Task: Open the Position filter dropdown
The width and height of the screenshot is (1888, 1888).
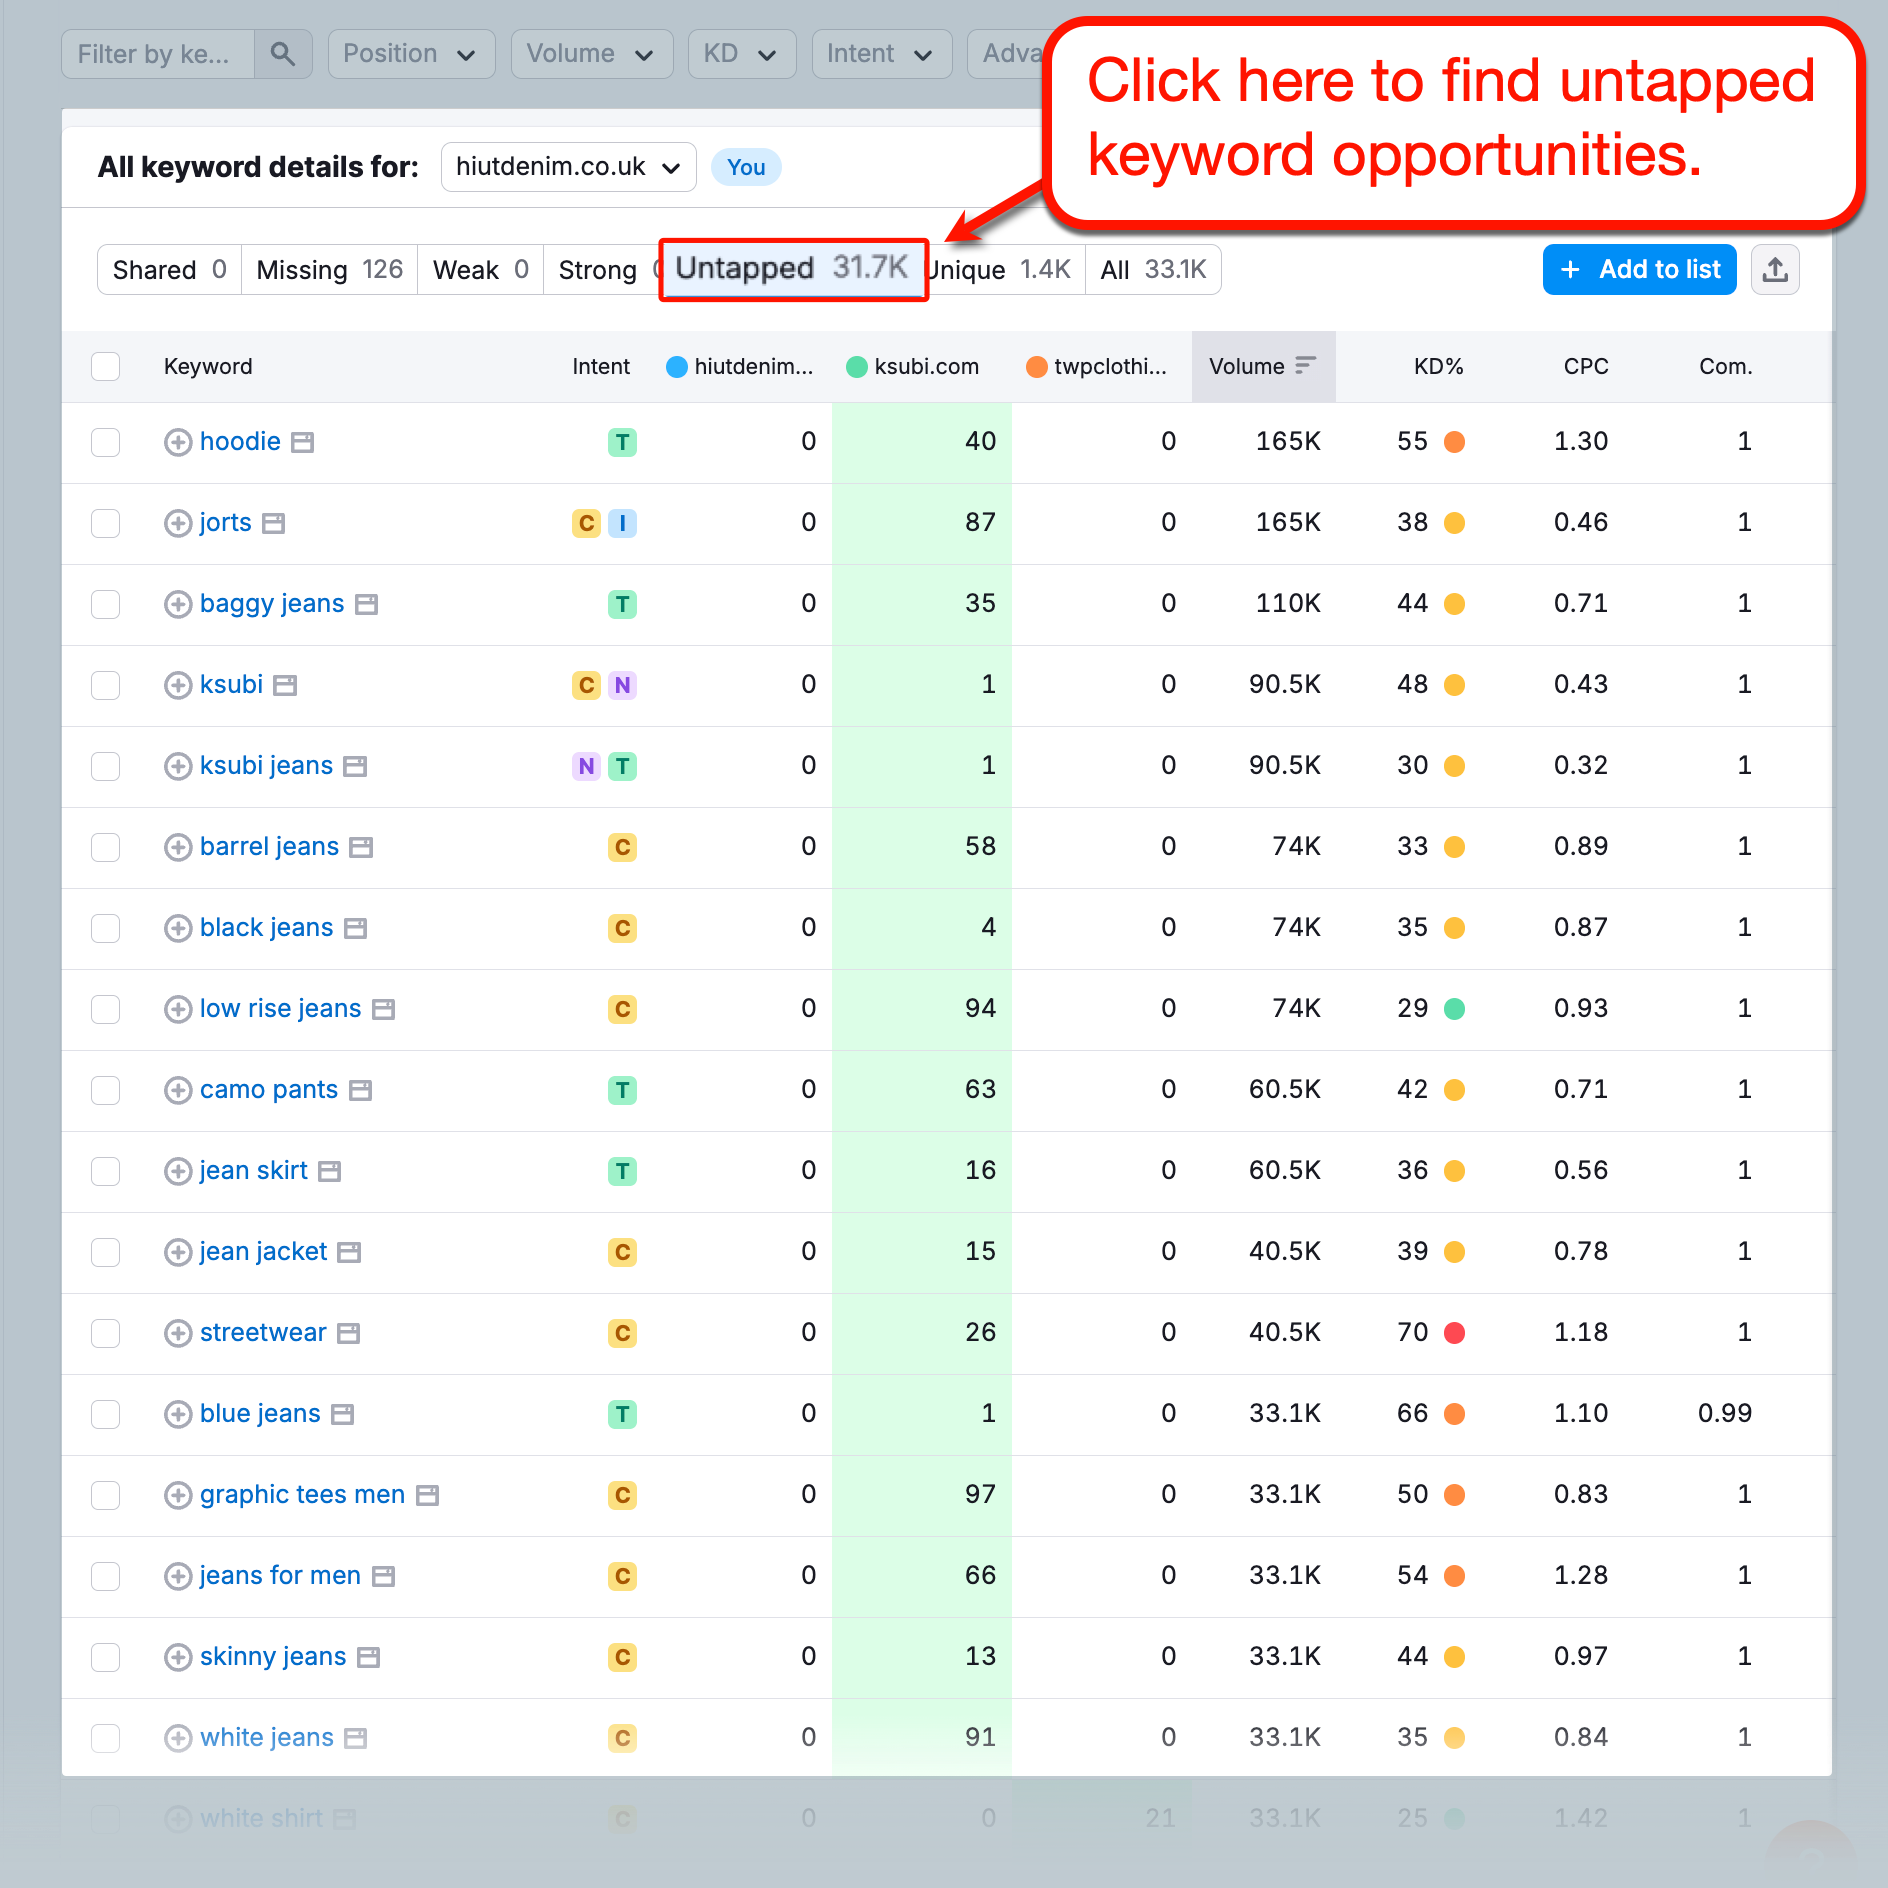Action: pos(410,54)
